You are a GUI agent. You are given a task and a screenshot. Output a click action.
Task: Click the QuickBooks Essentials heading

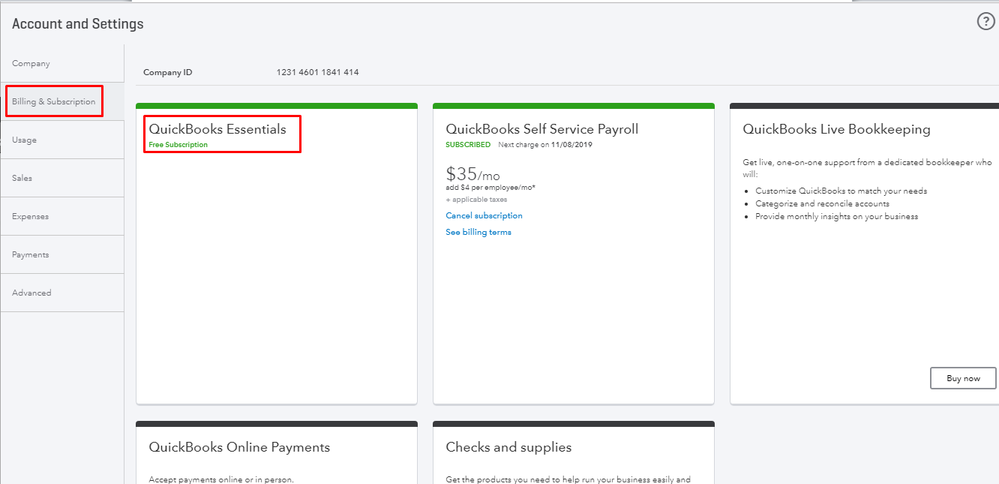[x=217, y=129]
